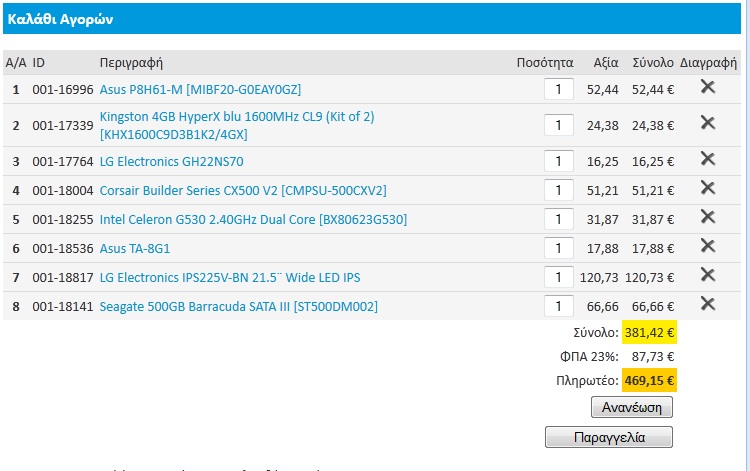Remove Asus TA-8G1 from cart
Screen dimensions: 750x471
tap(708, 246)
